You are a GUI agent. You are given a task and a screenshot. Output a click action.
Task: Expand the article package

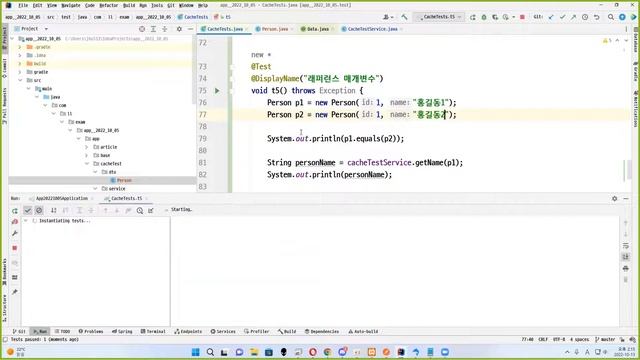[x=86, y=147]
